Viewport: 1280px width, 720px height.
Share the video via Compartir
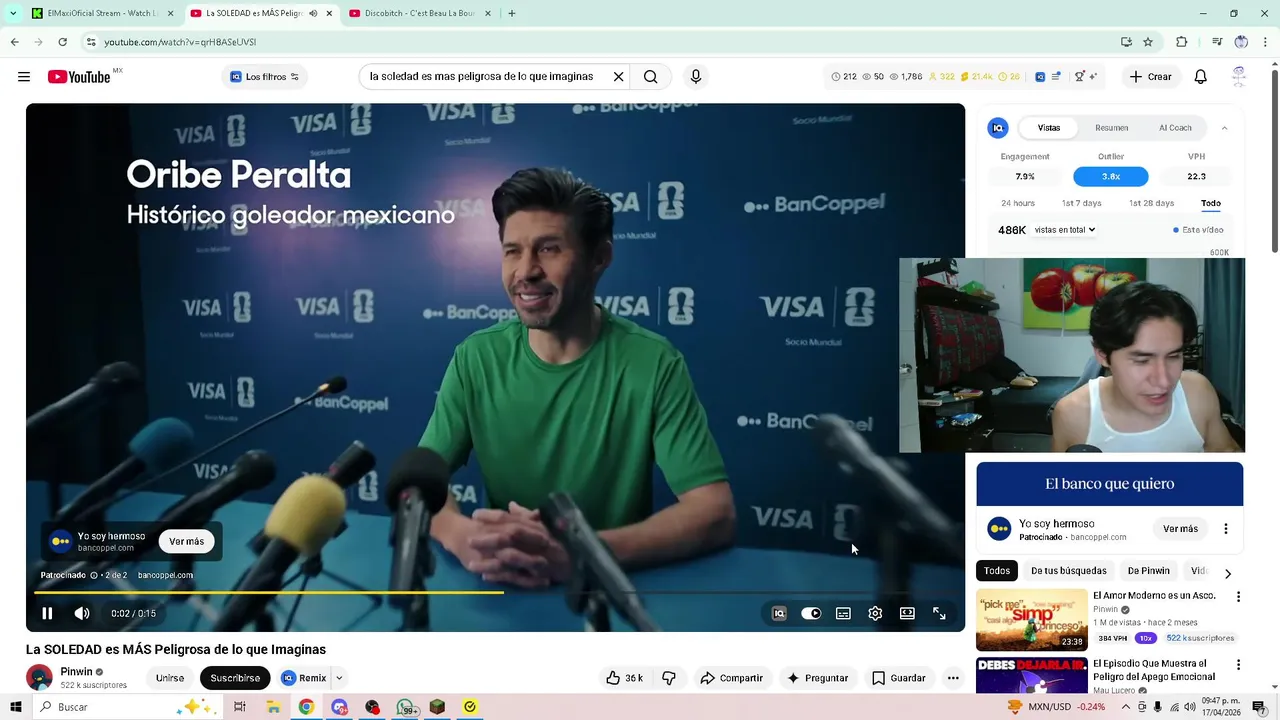pyautogui.click(x=731, y=678)
